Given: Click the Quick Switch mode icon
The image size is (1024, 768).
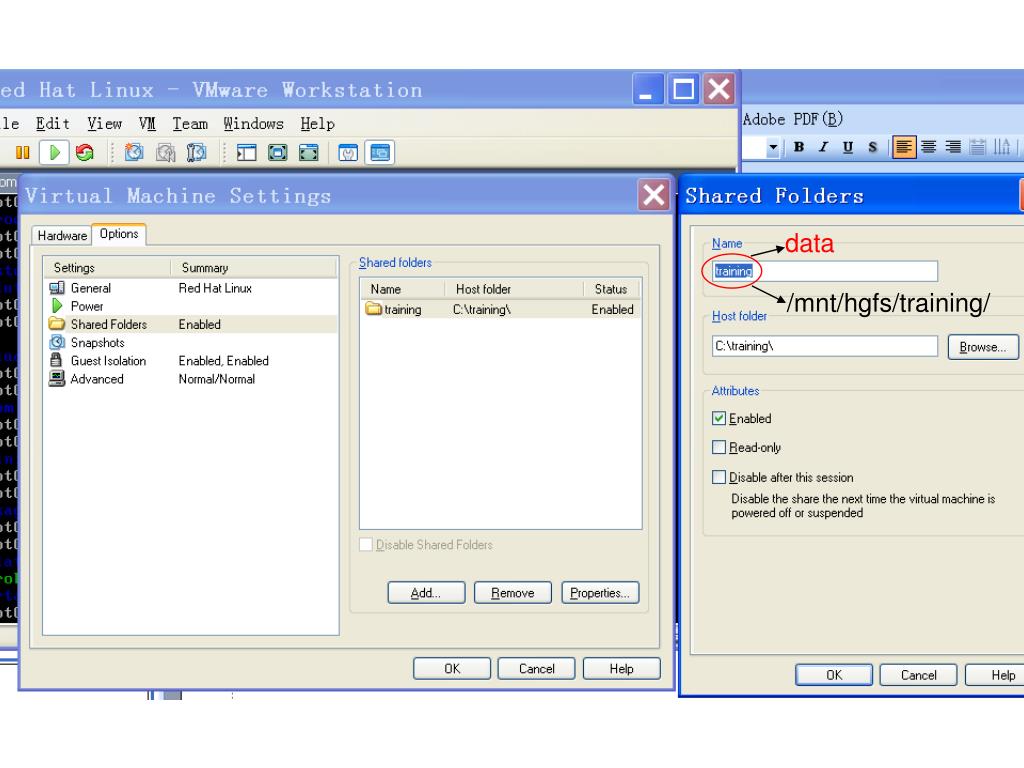Looking at the screenshot, I should pos(278,153).
